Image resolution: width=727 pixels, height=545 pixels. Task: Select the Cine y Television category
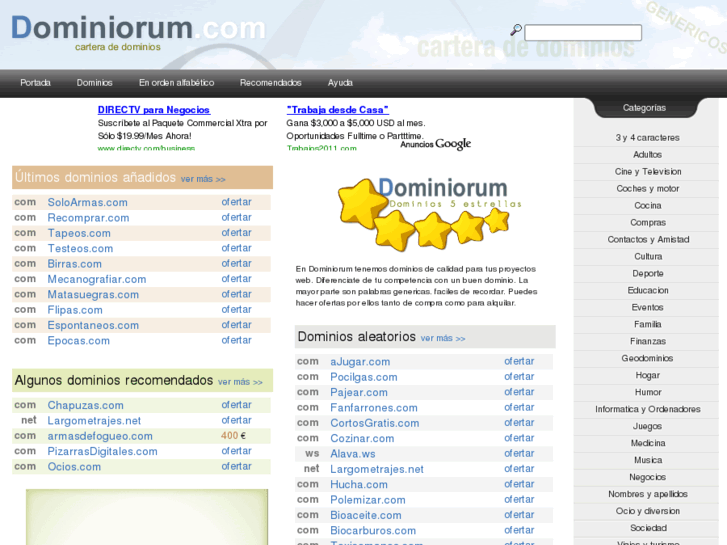[x=648, y=172]
